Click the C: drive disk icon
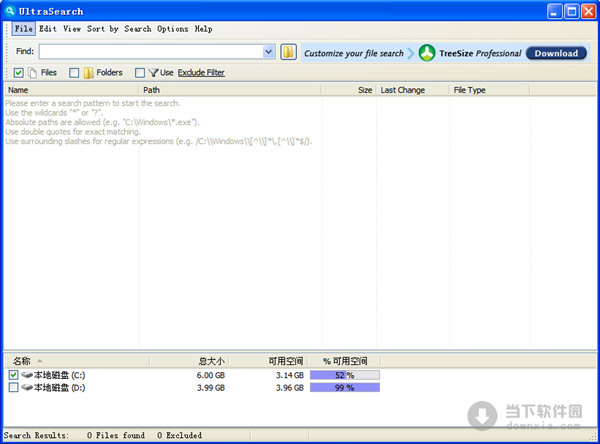The image size is (600, 444). [27, 375]
